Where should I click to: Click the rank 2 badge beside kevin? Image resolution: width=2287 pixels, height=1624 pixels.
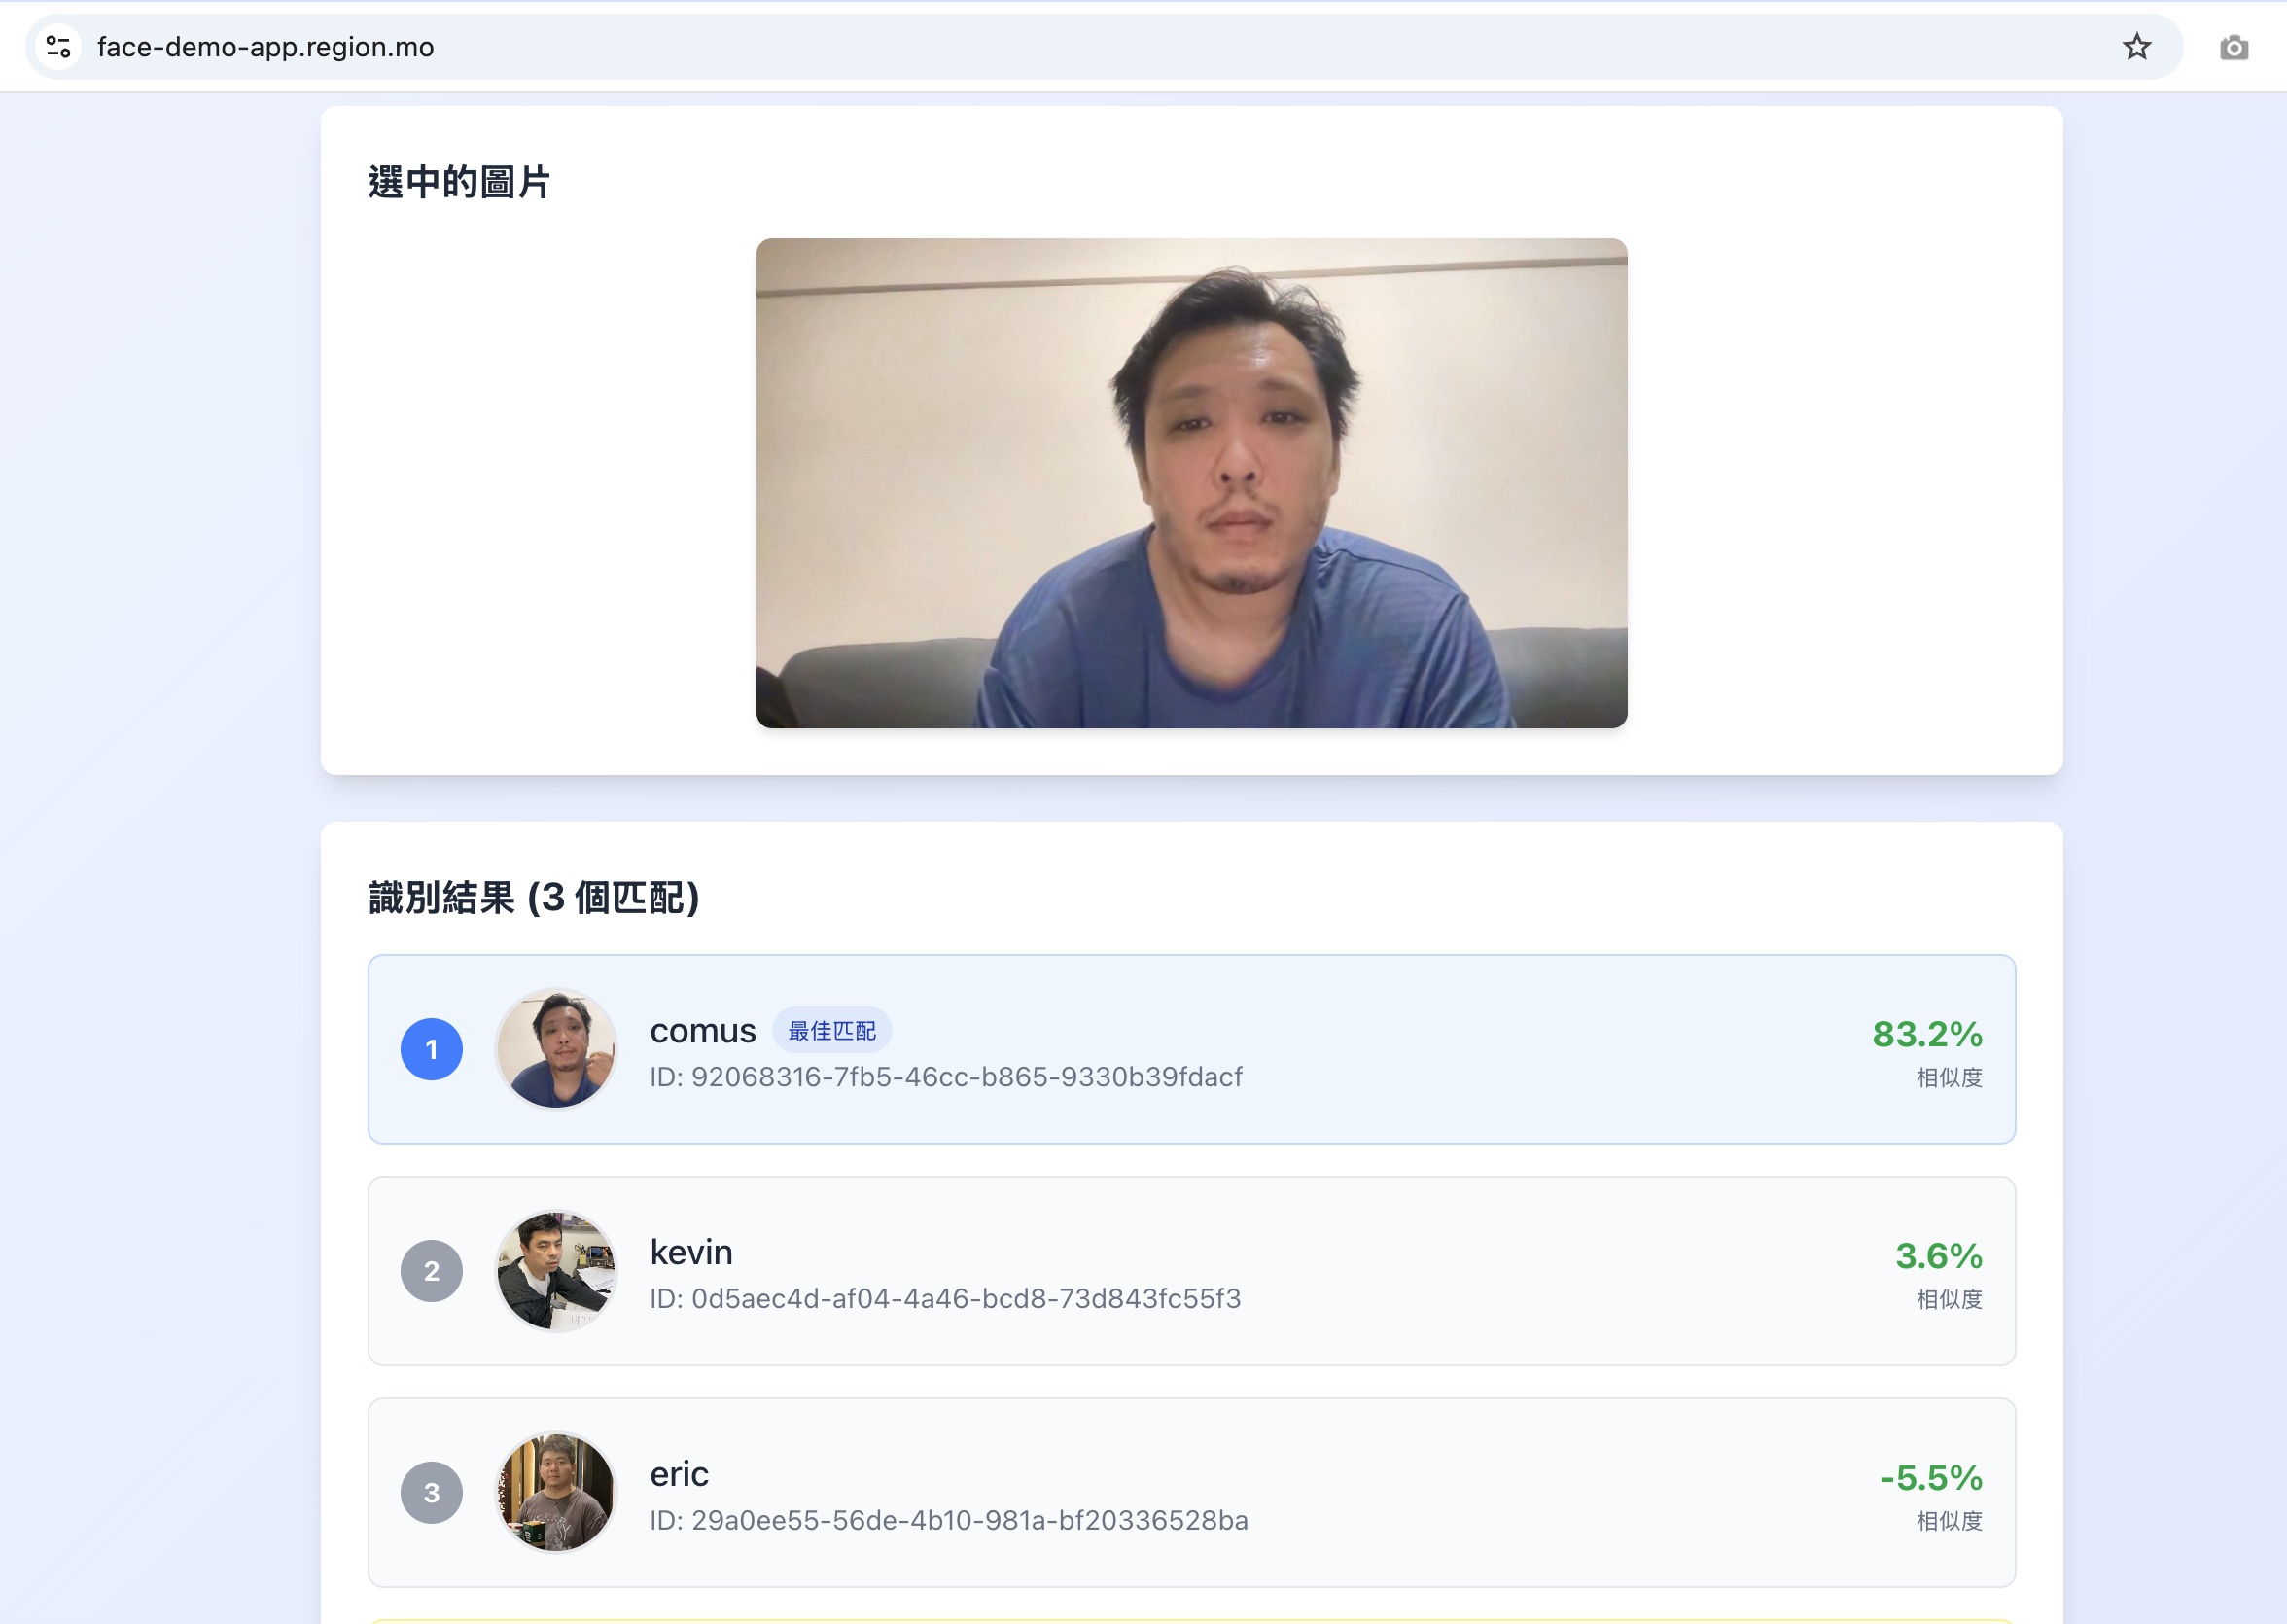[x=432, y=1271]
